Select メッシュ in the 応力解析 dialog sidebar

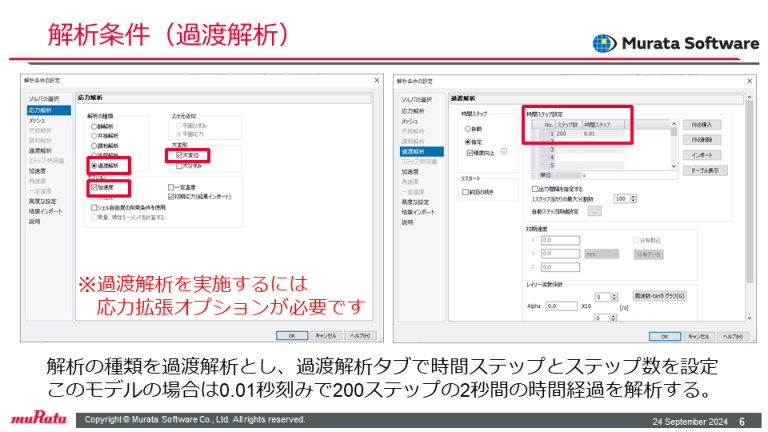(x=36, y=120)
